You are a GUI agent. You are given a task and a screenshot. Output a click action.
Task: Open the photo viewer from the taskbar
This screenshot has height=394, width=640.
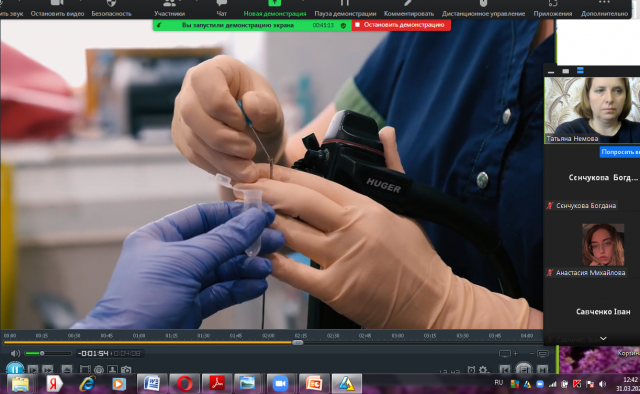tap(248, 384)
